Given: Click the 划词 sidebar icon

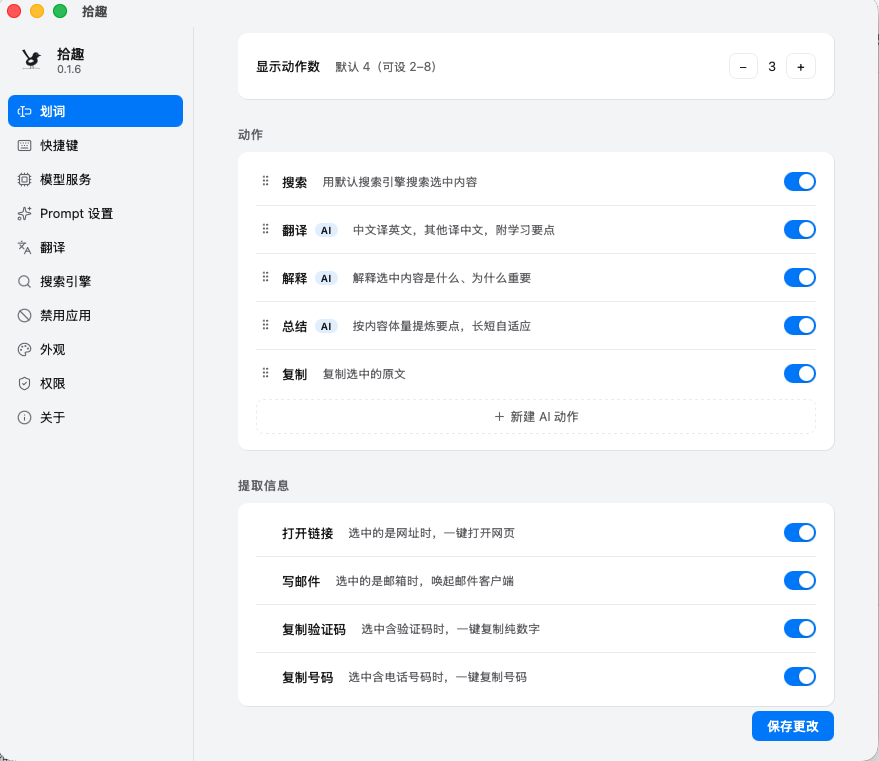Looking at the screenshot, I should (x=24, y=111).
